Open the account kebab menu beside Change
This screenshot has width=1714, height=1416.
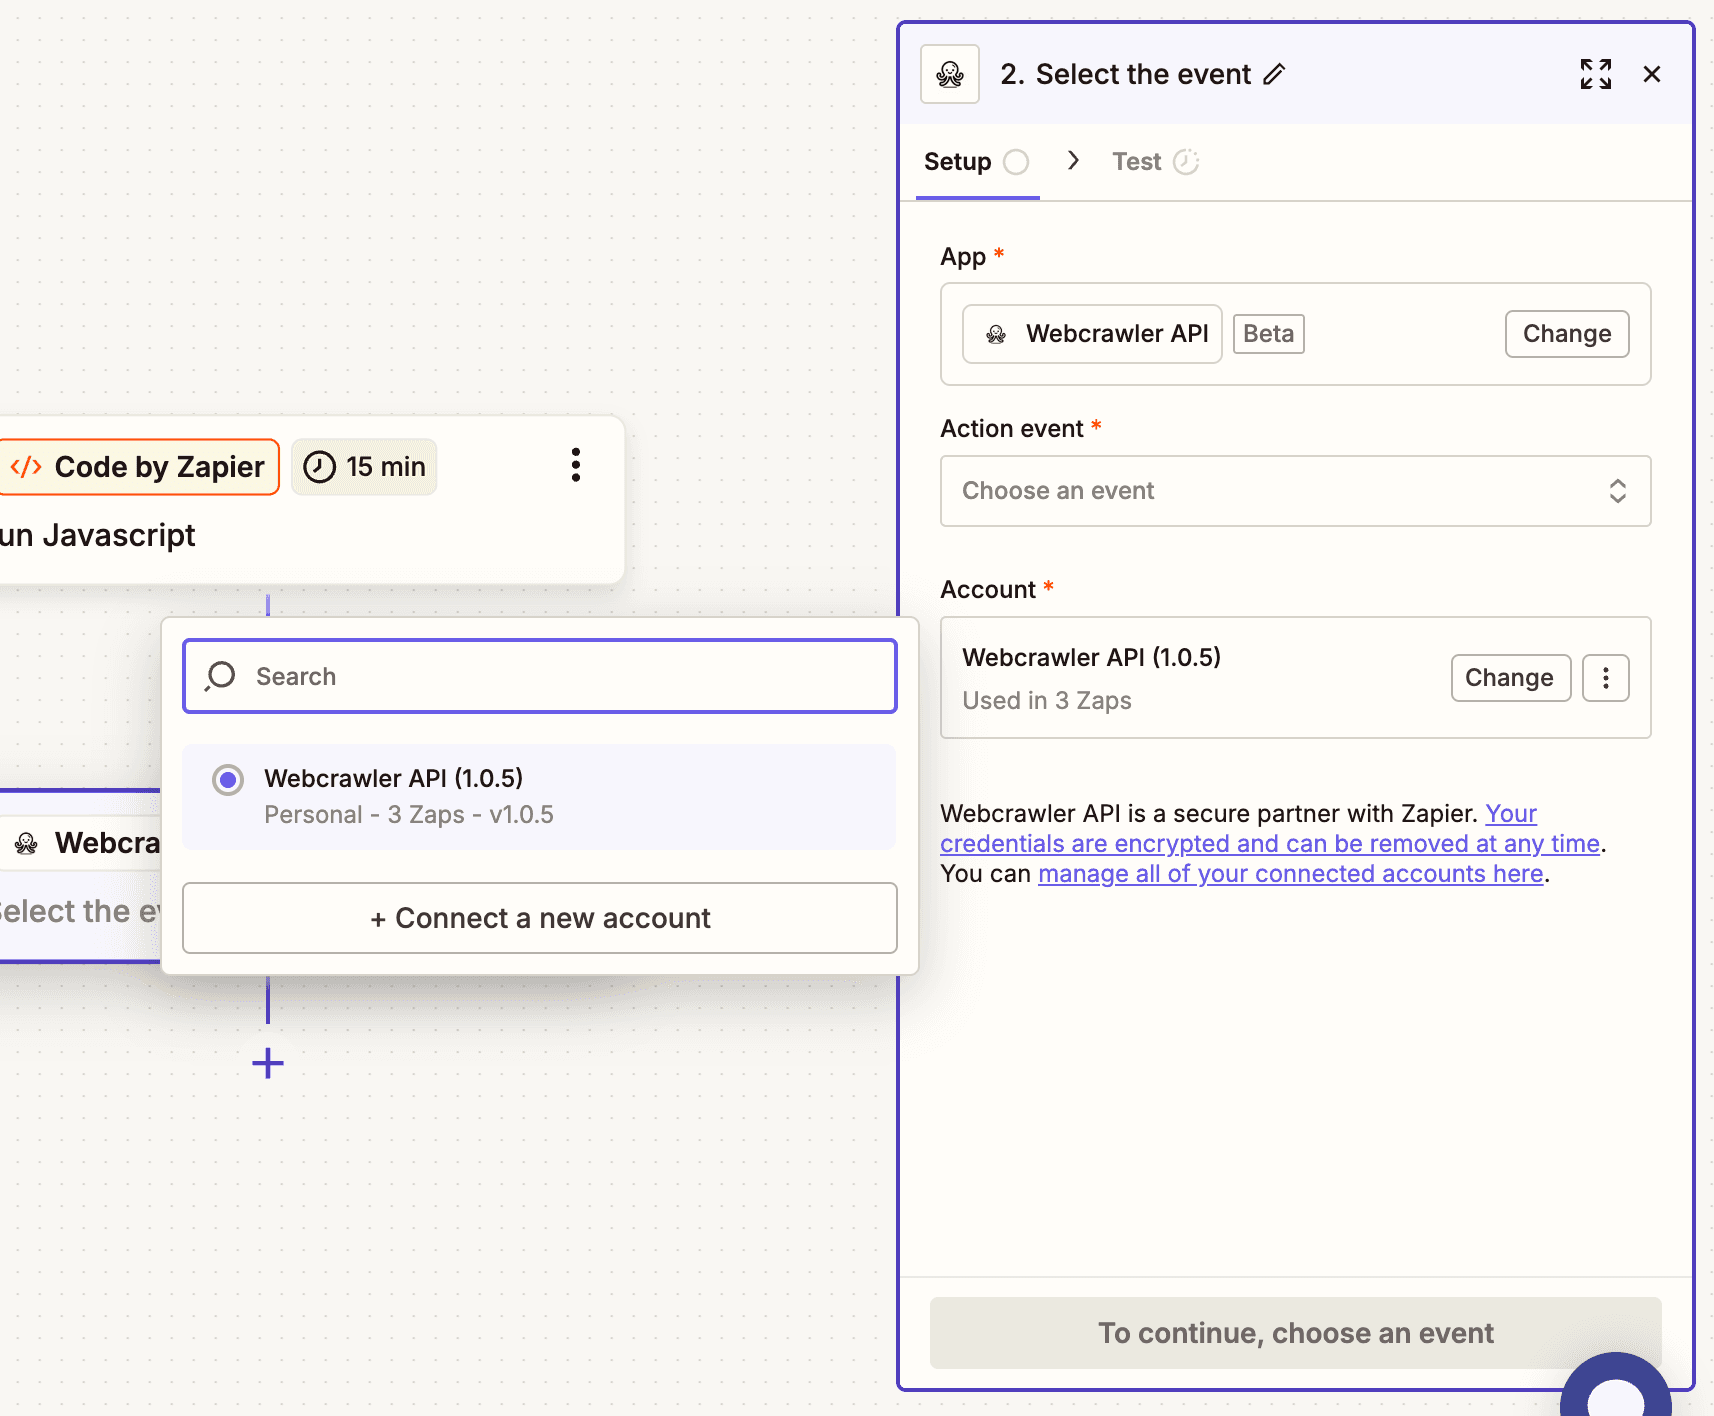(1605, 678)
